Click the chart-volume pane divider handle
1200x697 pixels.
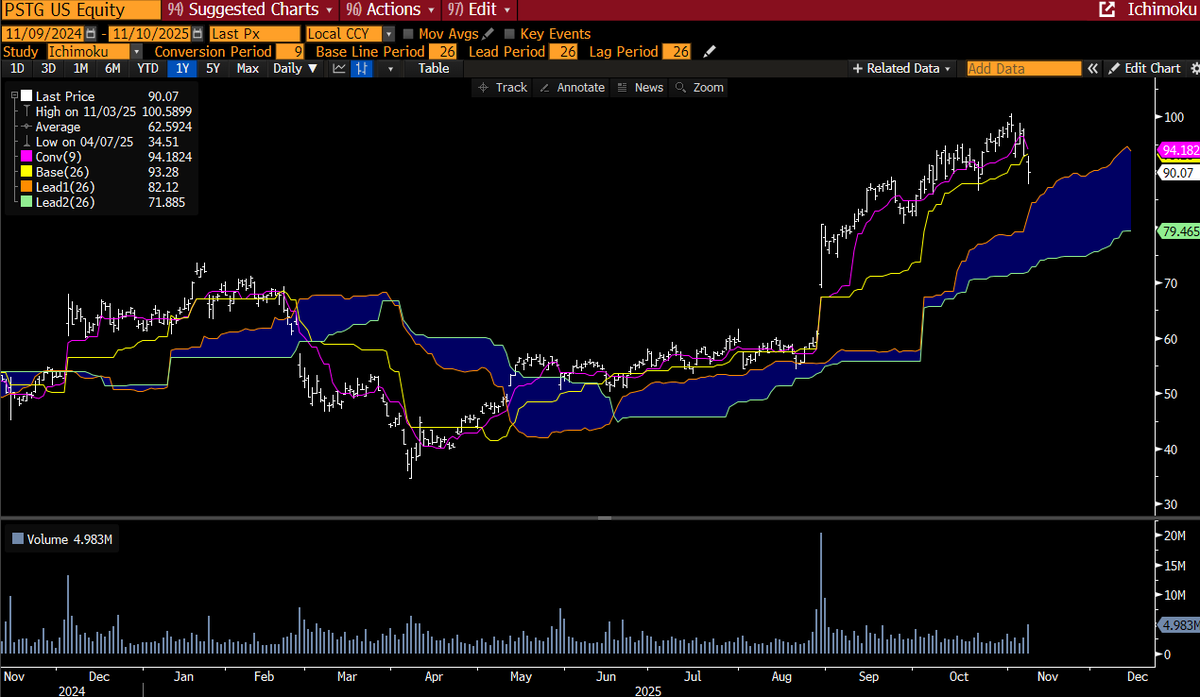point(603,518)
